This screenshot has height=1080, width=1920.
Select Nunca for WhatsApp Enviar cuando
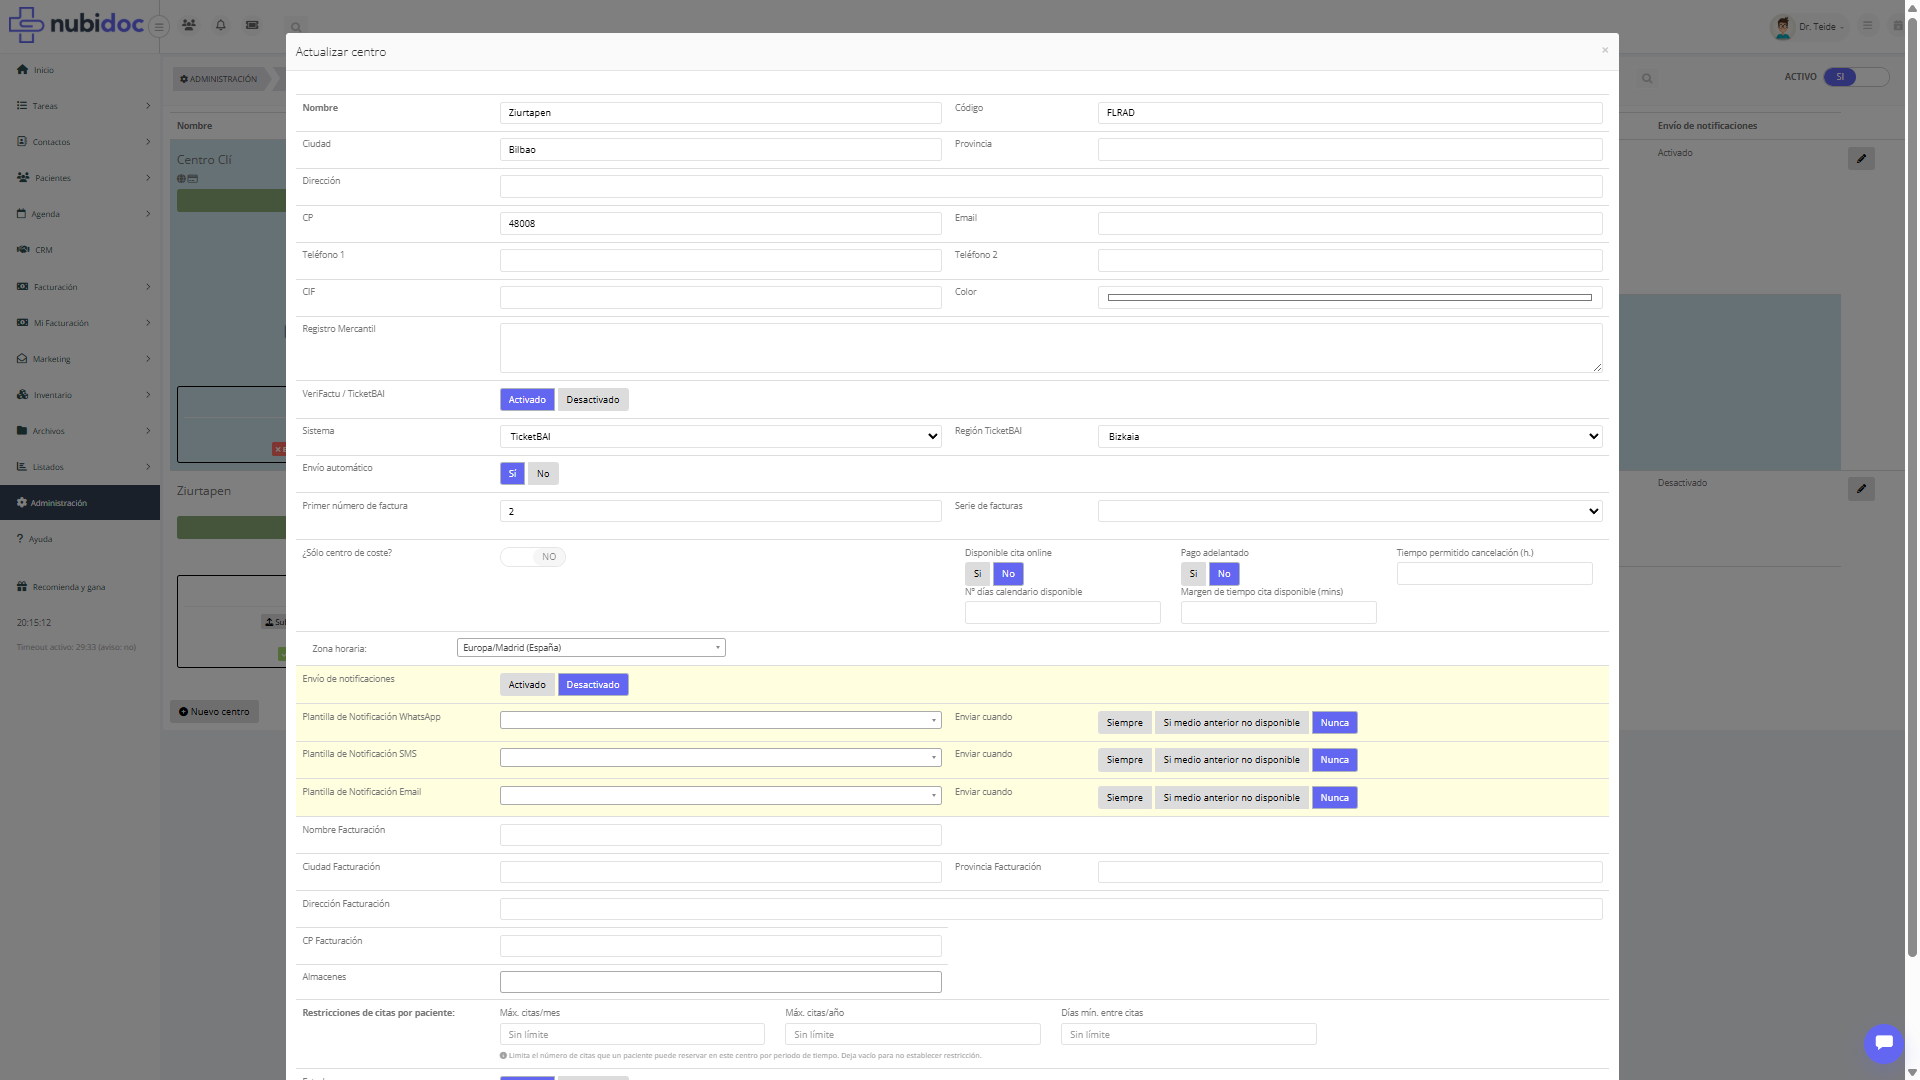1334,723
